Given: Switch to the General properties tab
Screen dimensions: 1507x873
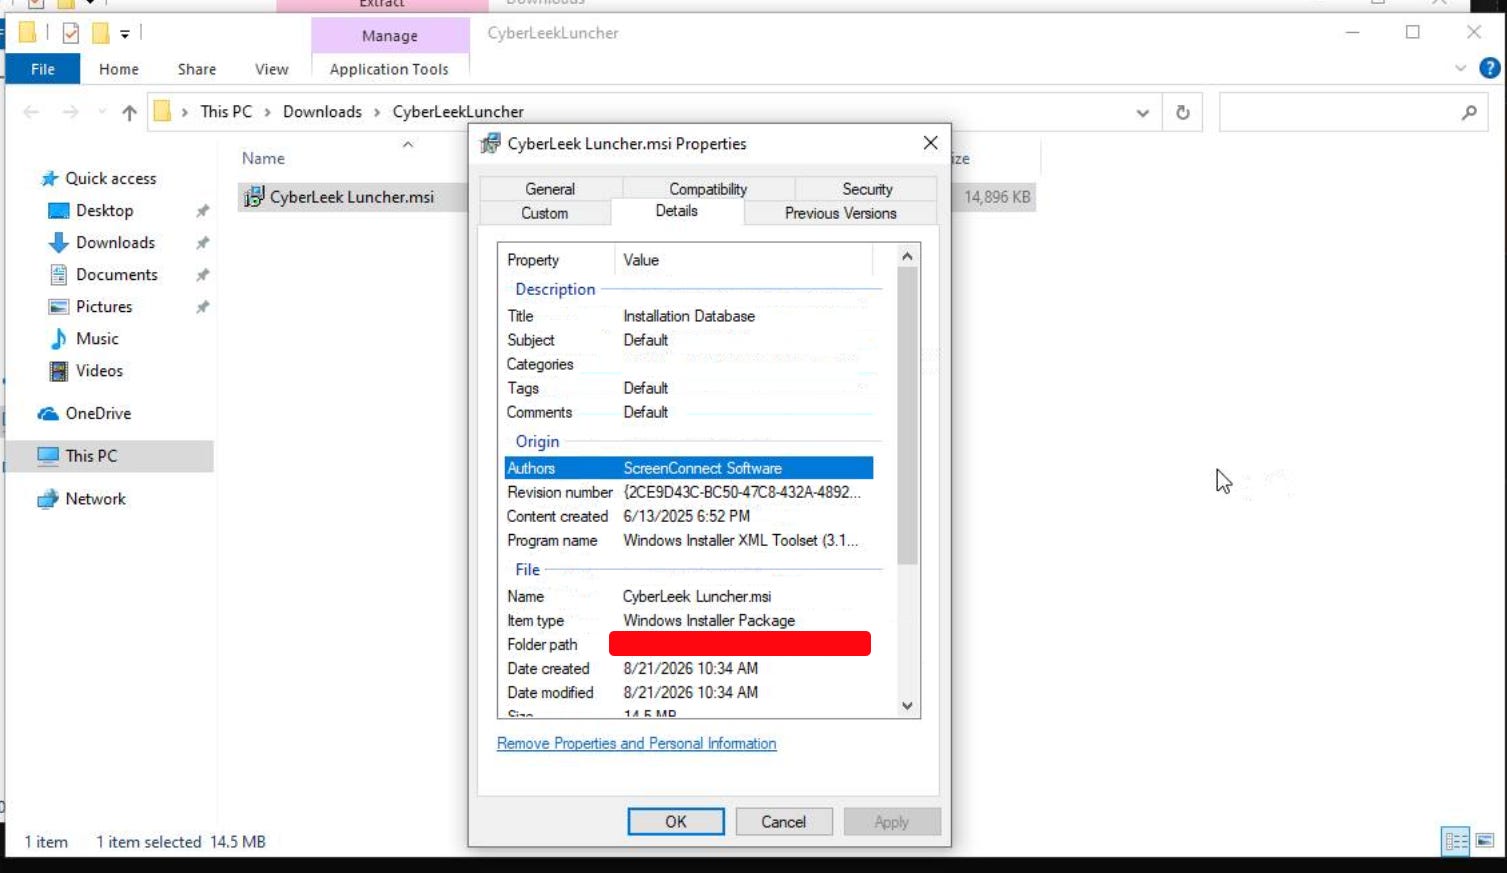Looking at the screenshot, I should 550,189.
